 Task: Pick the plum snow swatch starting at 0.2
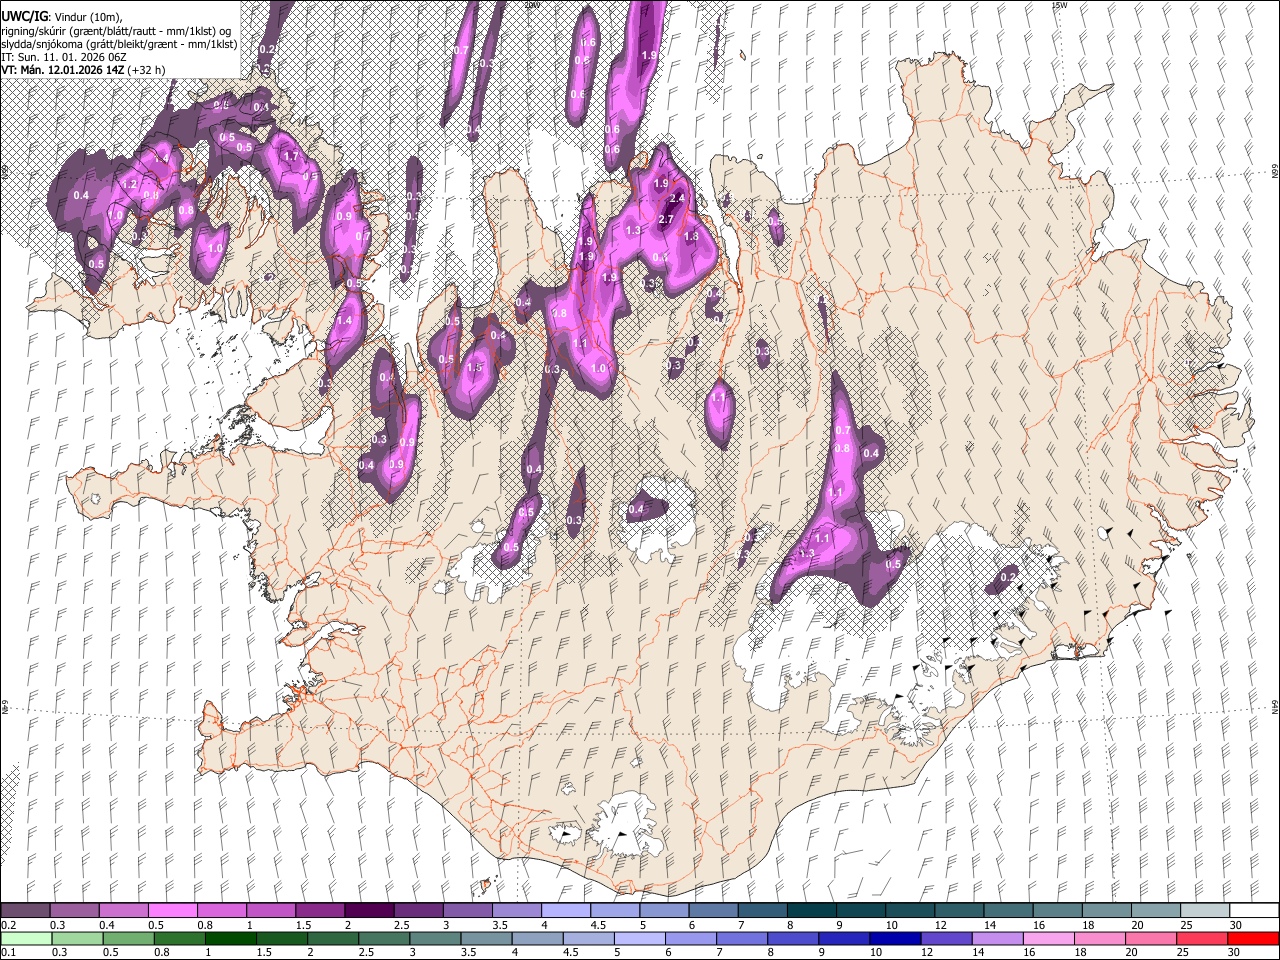24,911
